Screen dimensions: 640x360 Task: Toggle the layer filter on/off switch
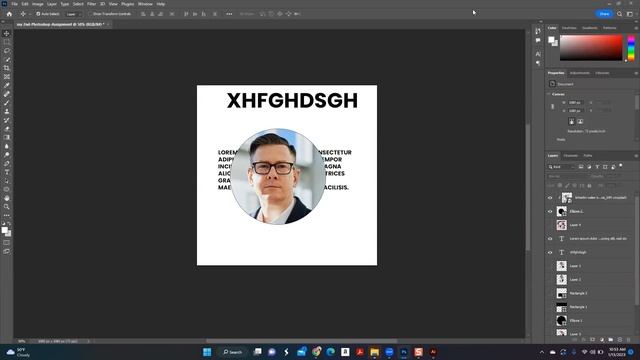click(621, 166)
